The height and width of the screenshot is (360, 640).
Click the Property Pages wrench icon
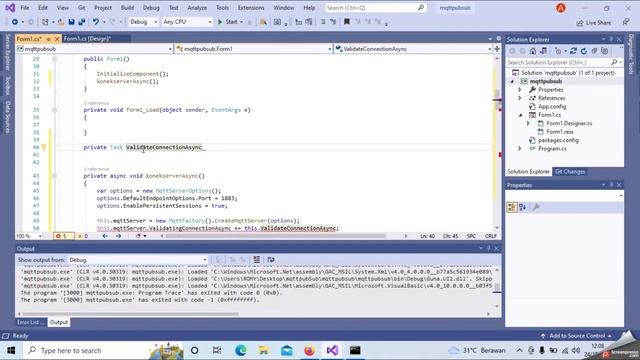click(536, 207)
